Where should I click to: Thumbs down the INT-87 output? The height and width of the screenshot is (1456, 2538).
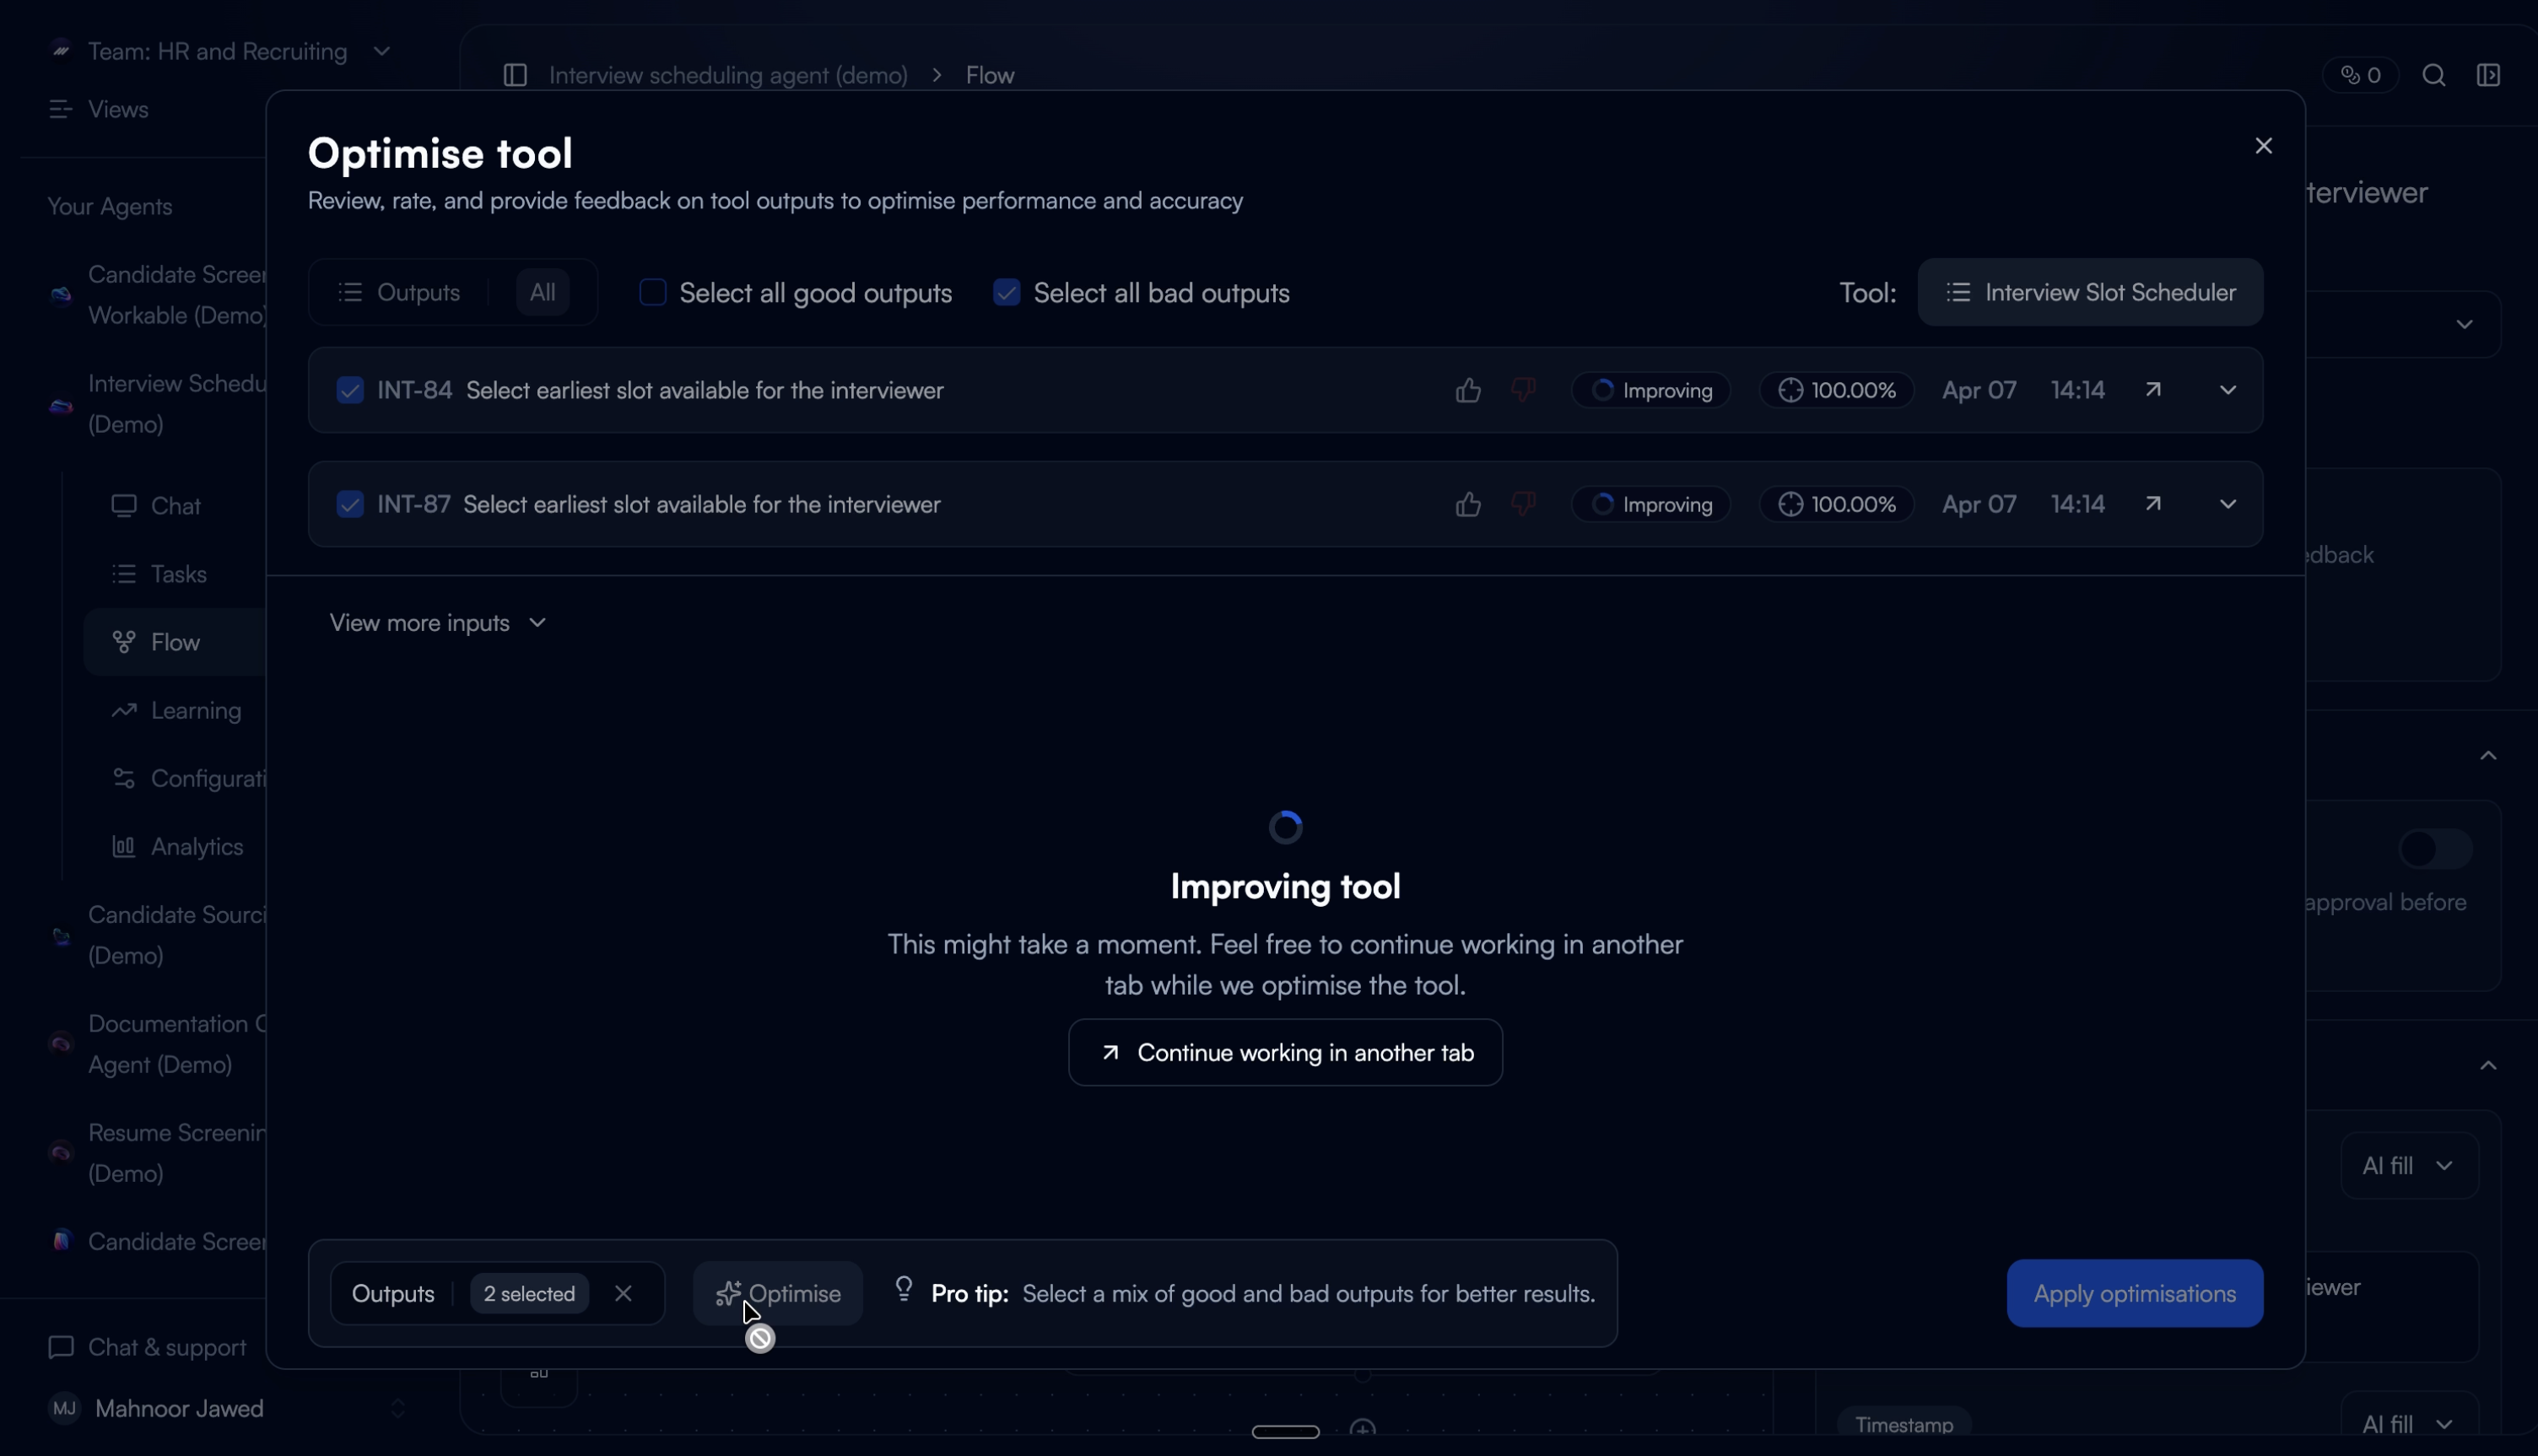[1523, 503]
